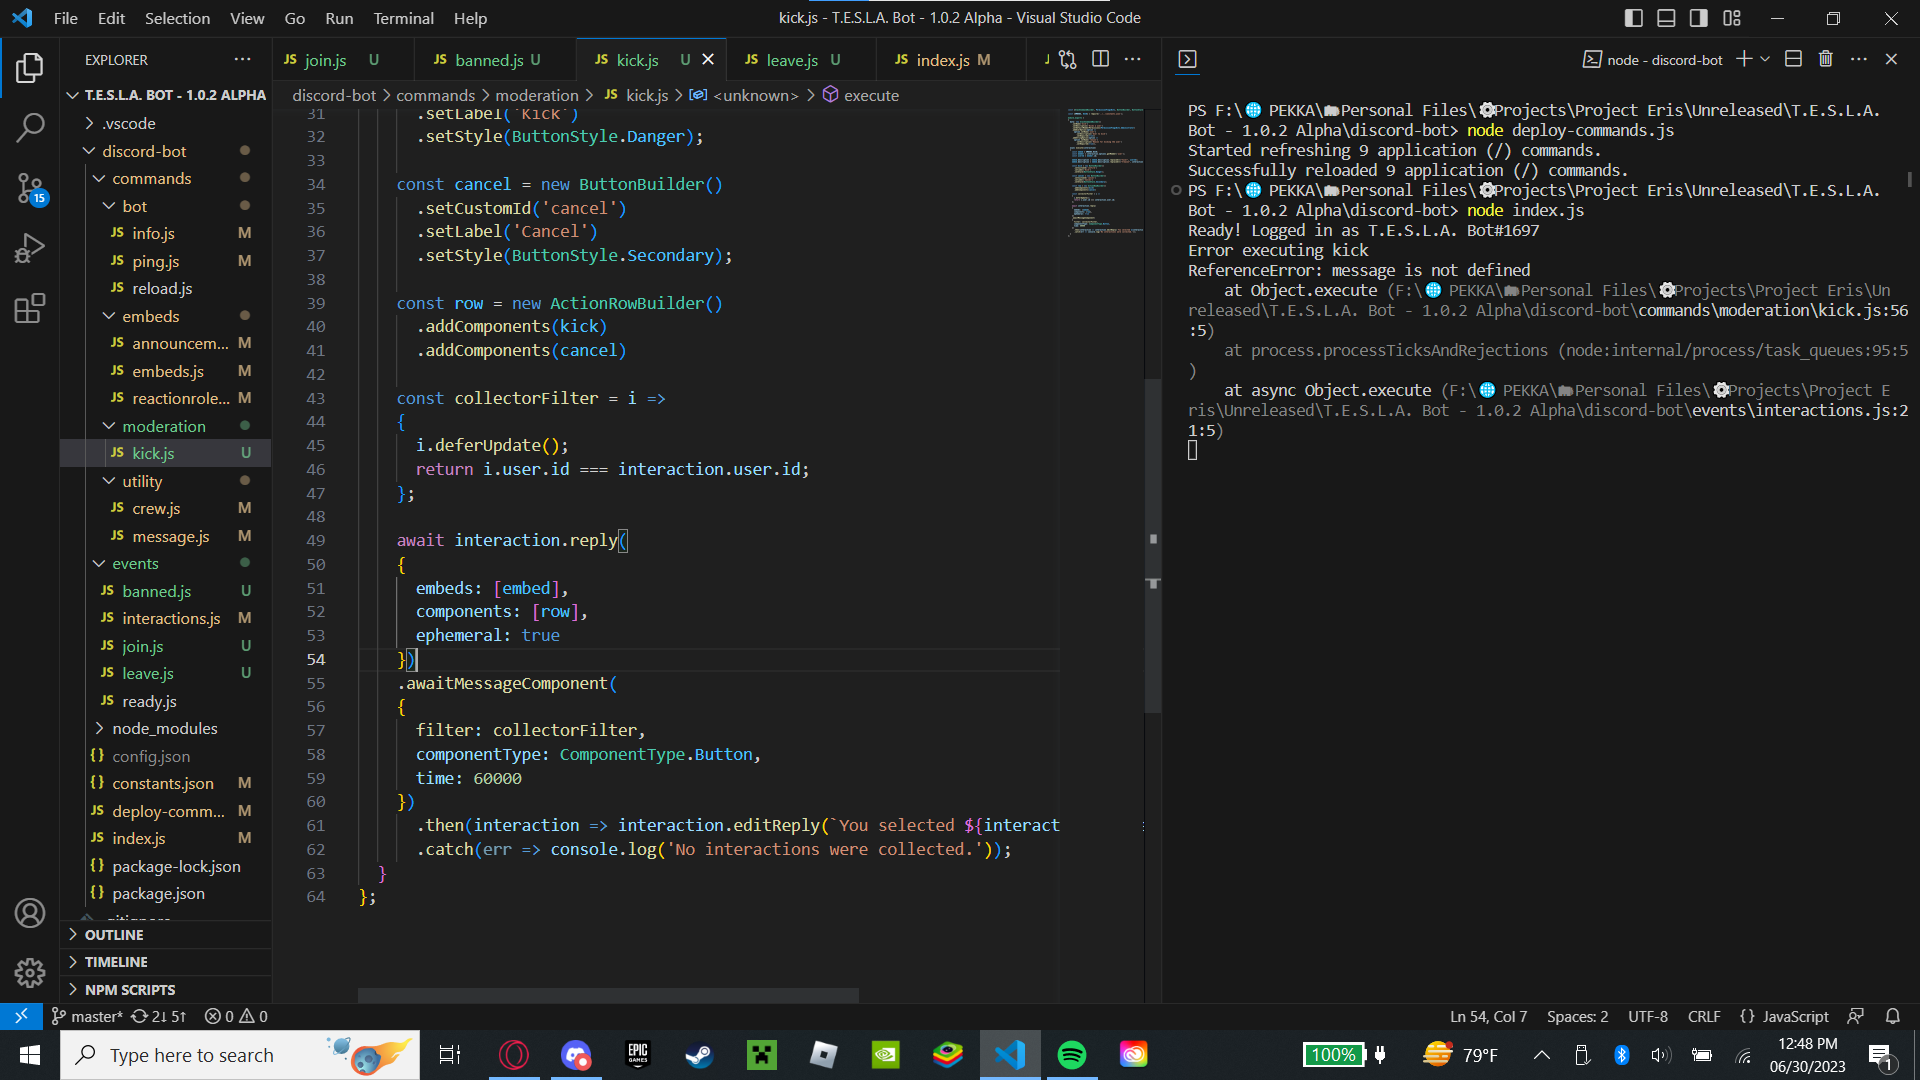This screenshot has width=1920, height=1080.
Task: Open the Accounts menu icon
Action: pos(30,913)
